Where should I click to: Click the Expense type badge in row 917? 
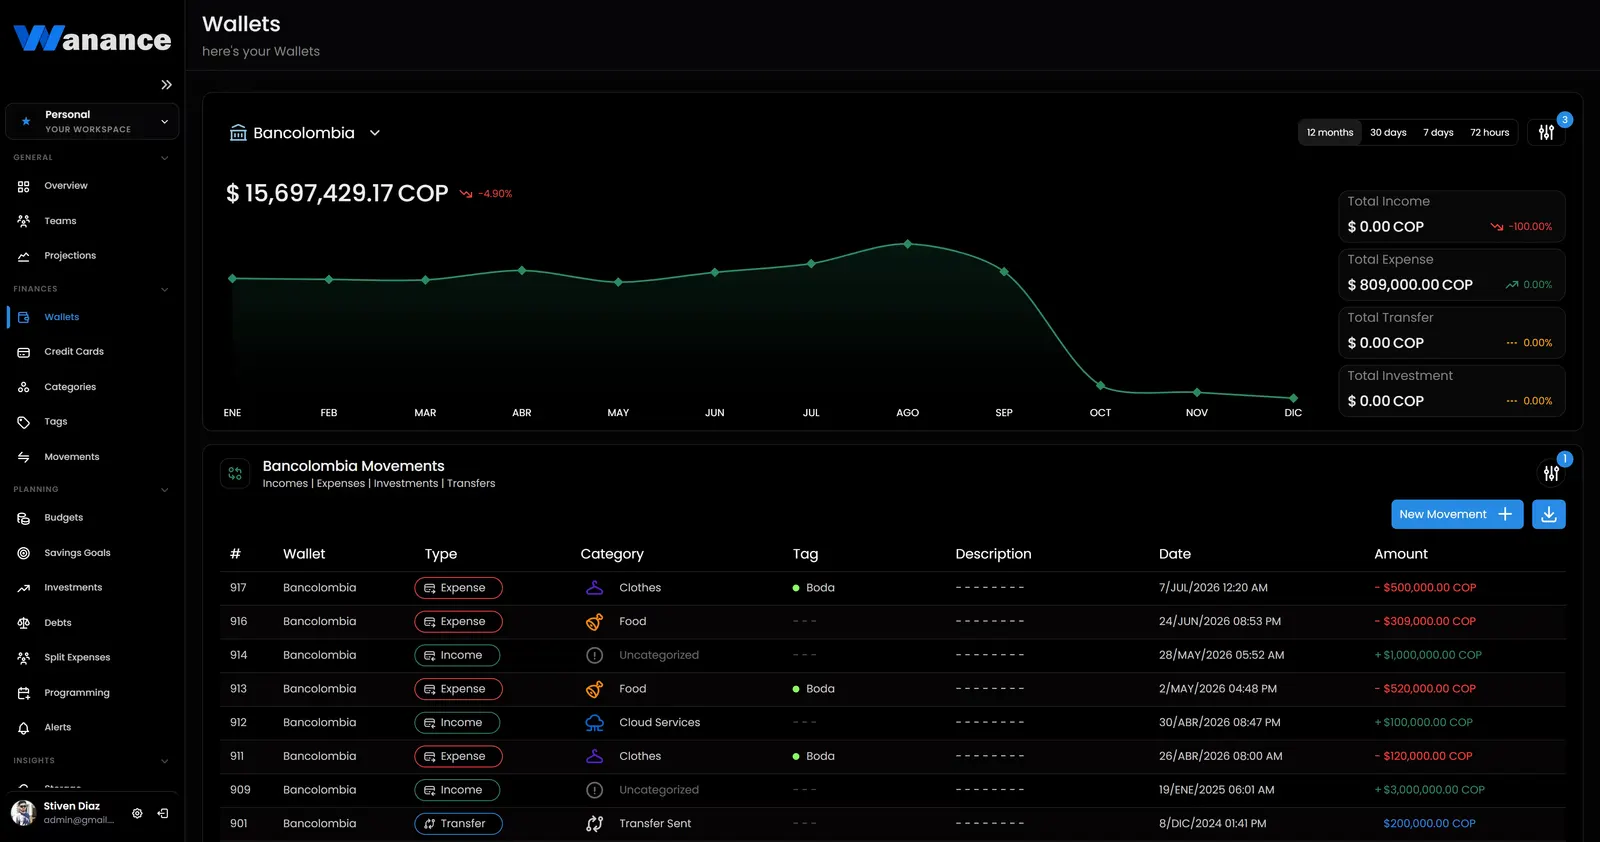tap(458, 588)
